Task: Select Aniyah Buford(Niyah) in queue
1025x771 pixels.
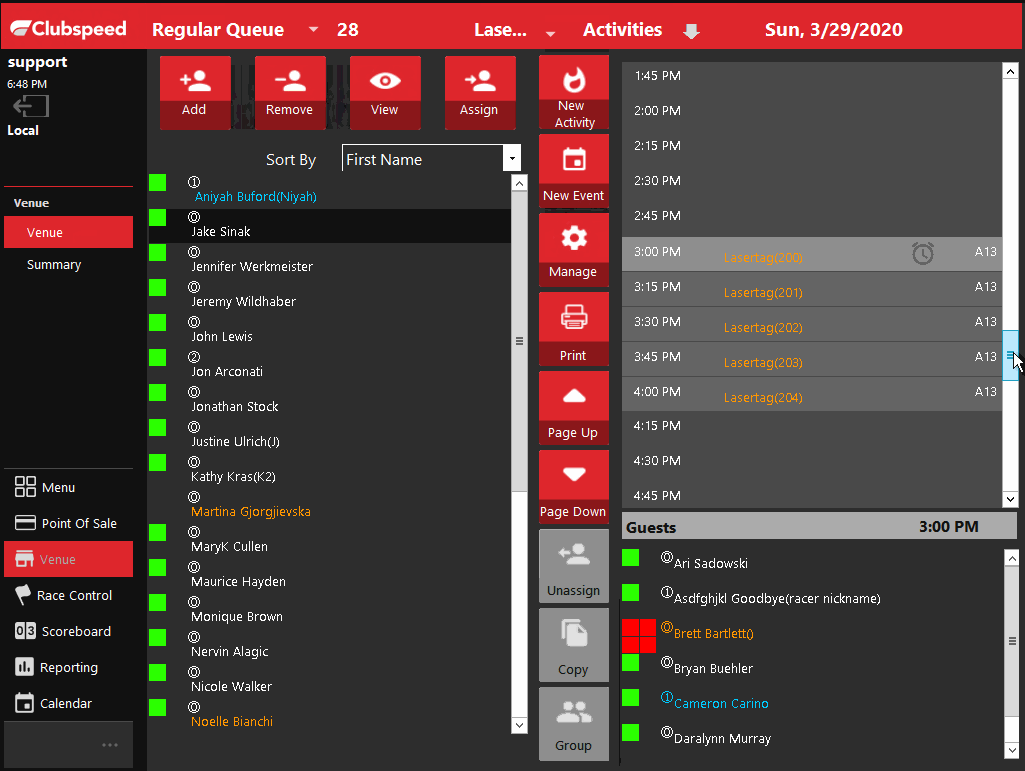Action: coord(329,190)
